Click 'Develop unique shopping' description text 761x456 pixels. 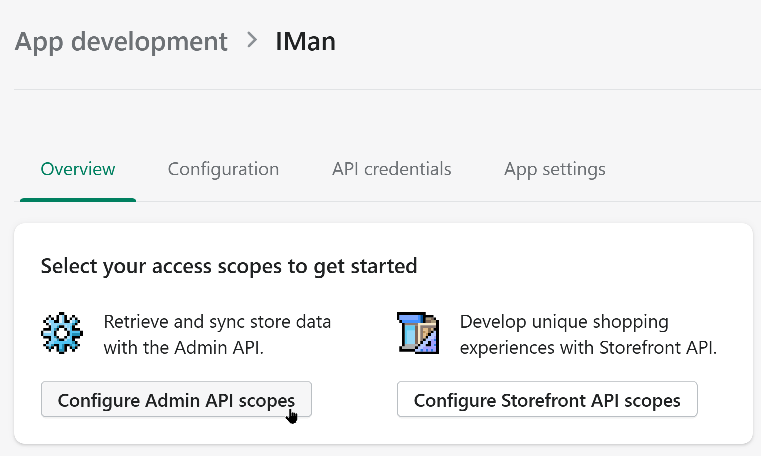coord(564,323)
